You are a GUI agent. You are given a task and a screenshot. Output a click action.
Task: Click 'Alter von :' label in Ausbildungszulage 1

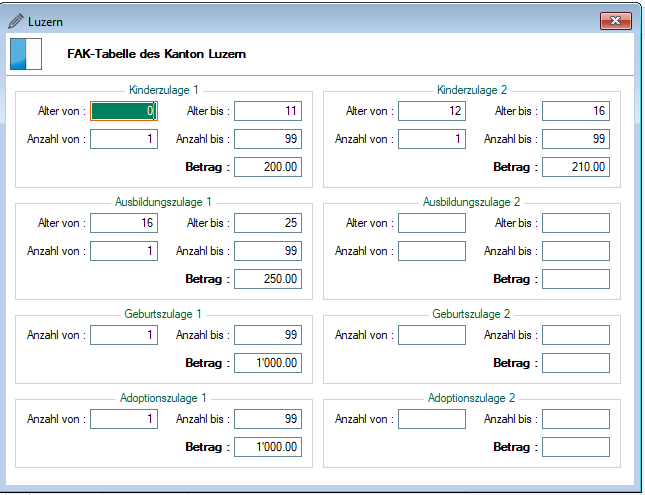pos(62,223)
